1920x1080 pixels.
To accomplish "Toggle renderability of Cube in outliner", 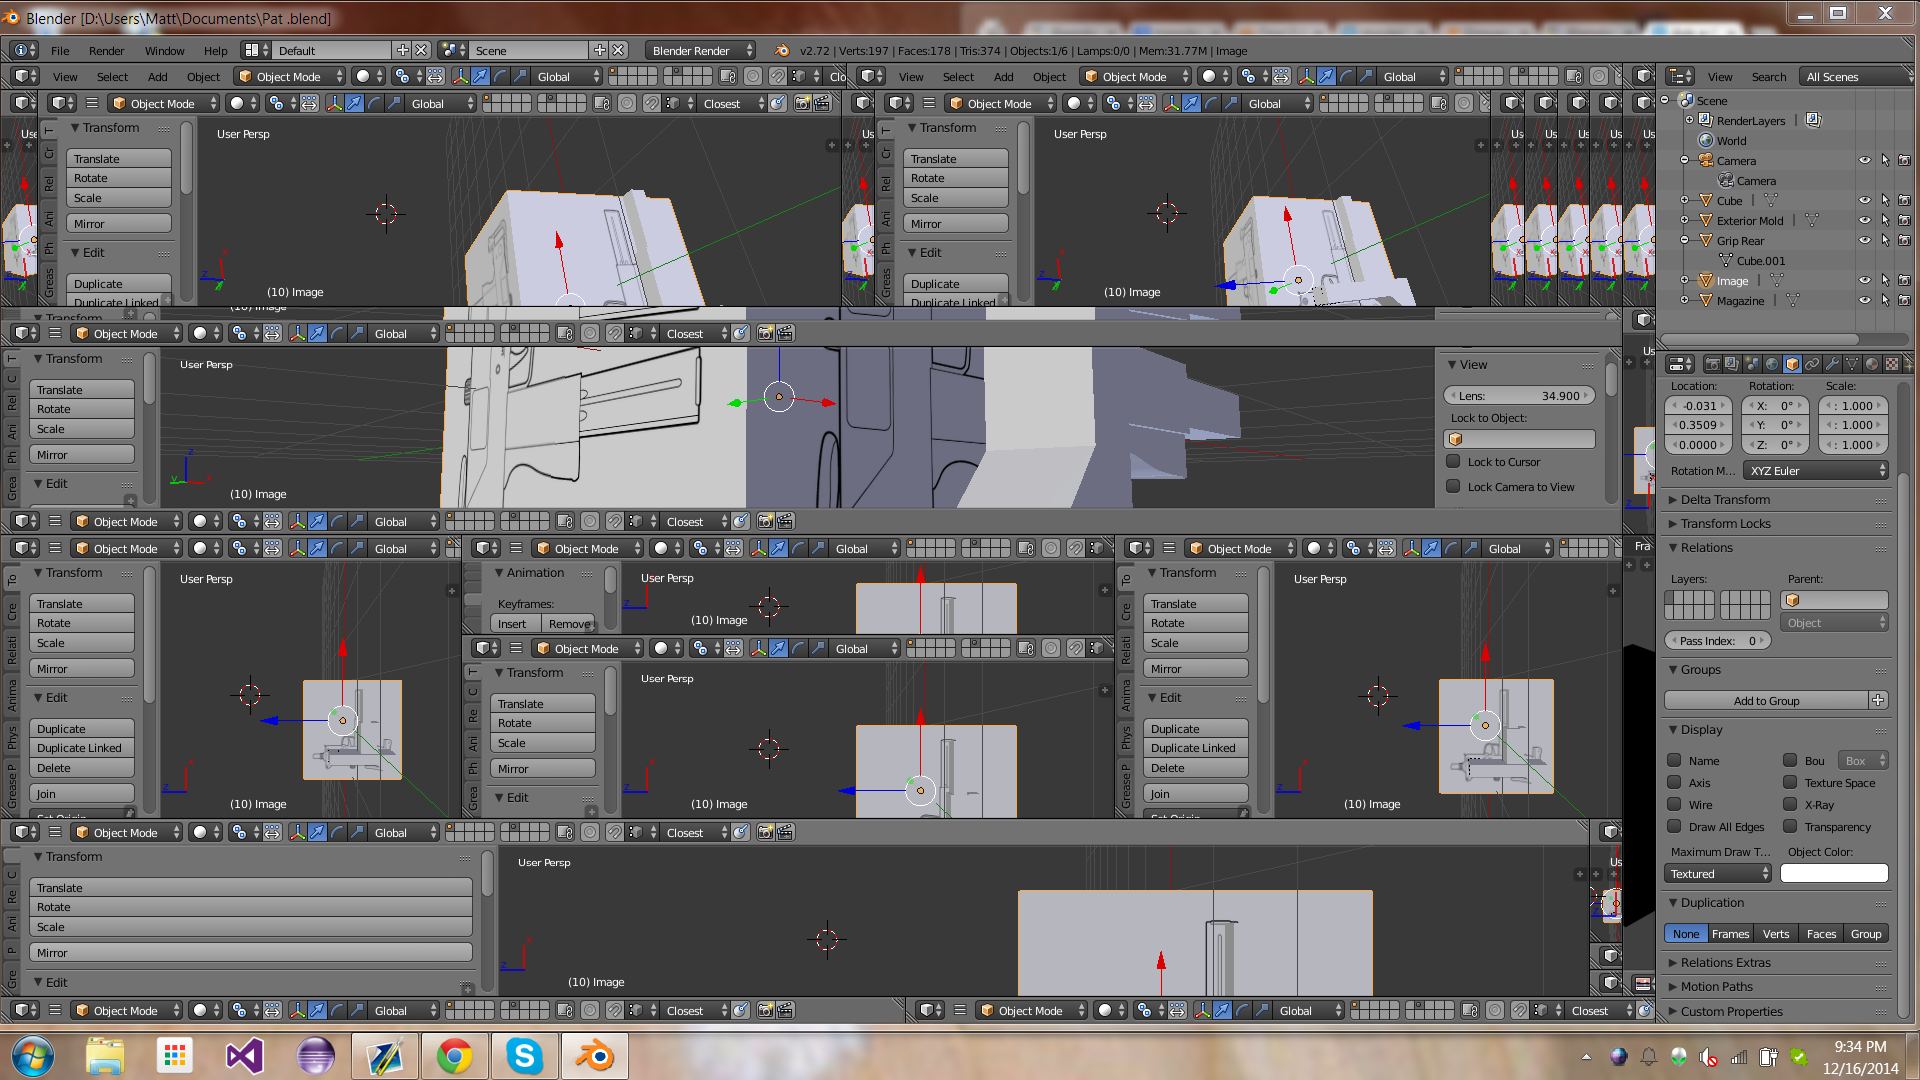I will [1904, 201].
